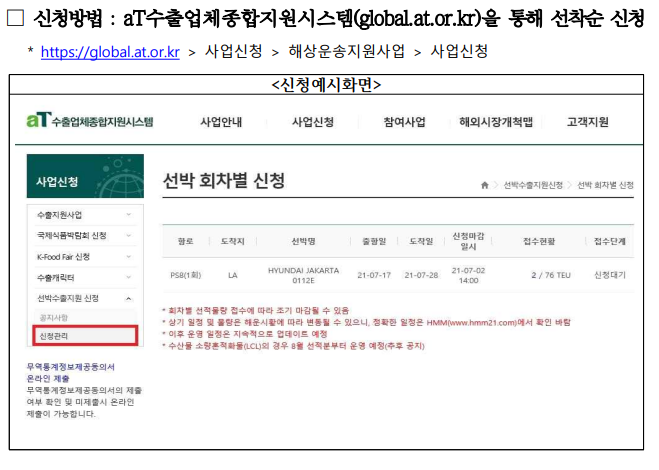The width and height of the screenshot is (659, 470).
Task: Open the 참여사업 top menu
Action: pos(404,122)
